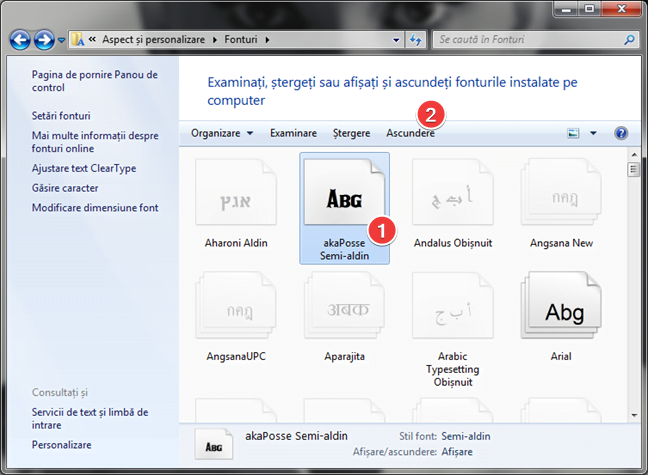
Task: Maximize the Fonturi window
Action: click(590, 9)
